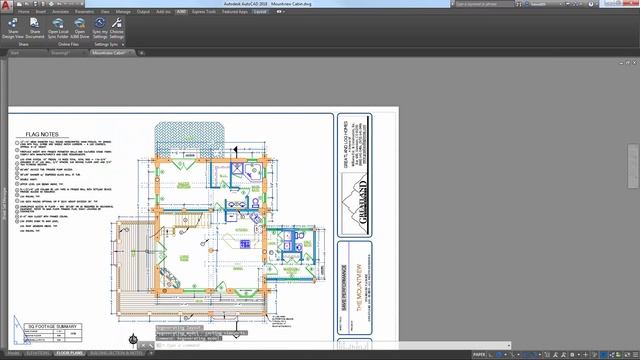Open the Annotate ribbon tab
This screenshot has width=640, height=360.
coord(60,12)
